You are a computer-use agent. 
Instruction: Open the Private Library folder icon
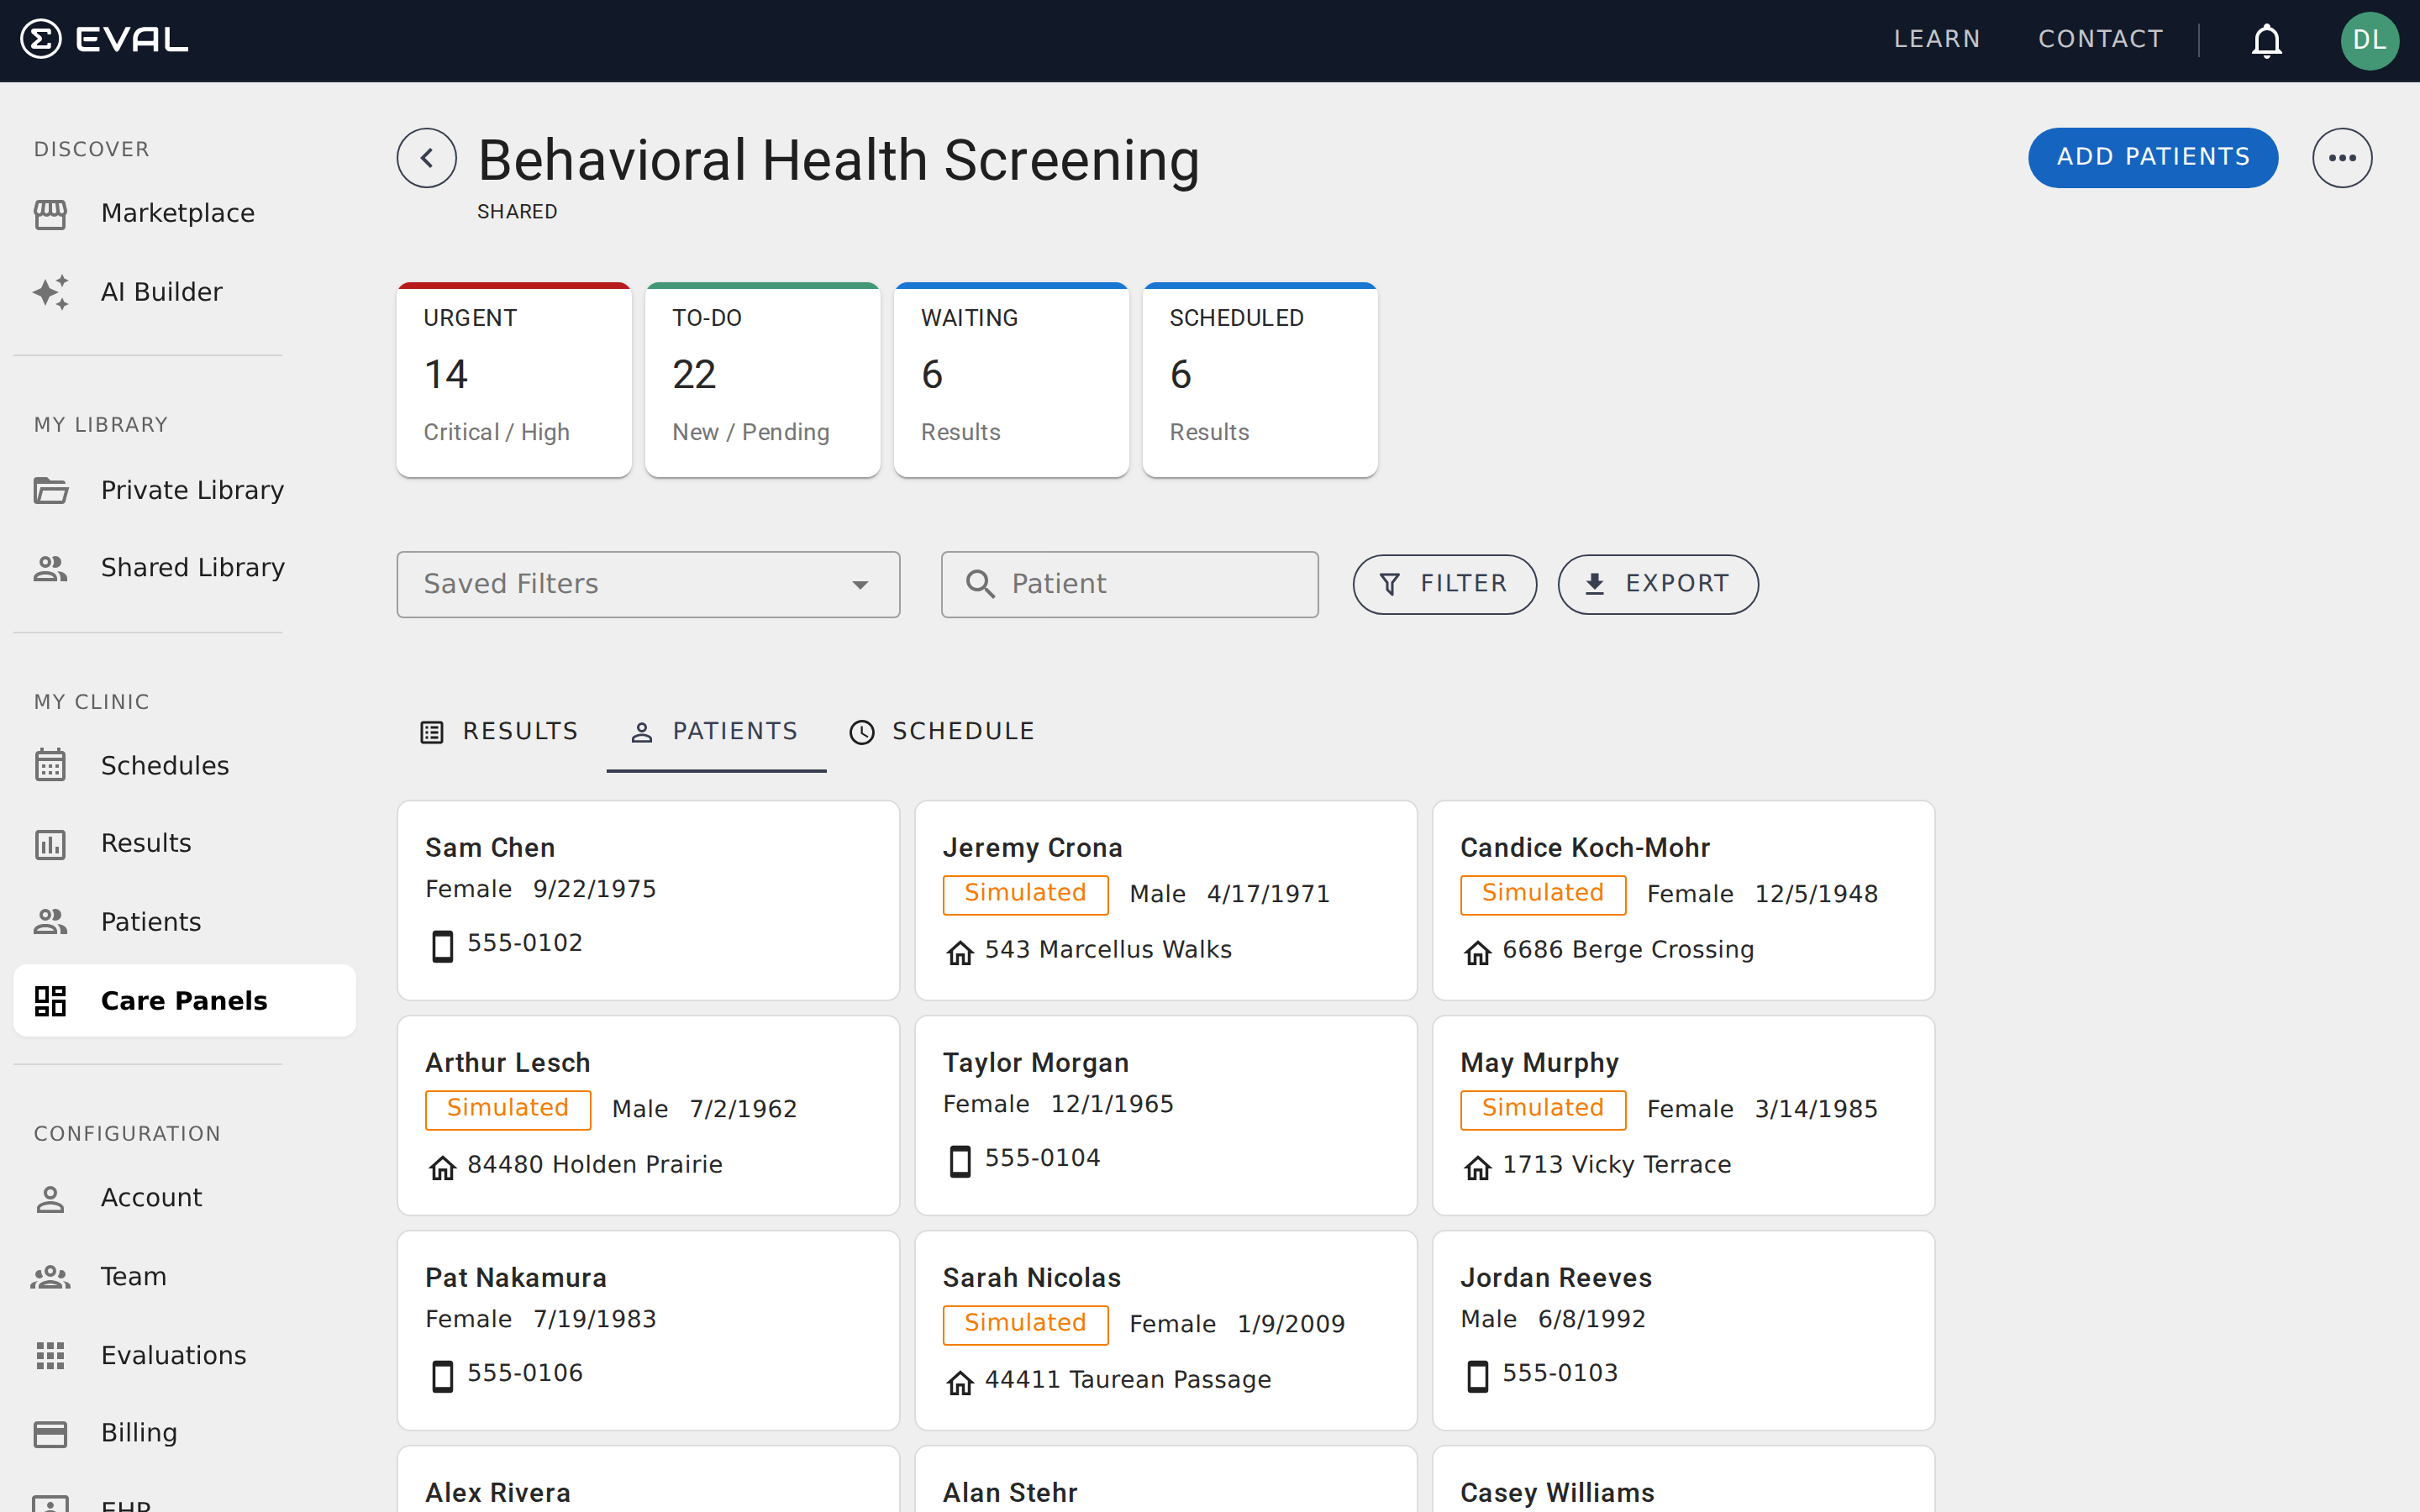point(51,490)
